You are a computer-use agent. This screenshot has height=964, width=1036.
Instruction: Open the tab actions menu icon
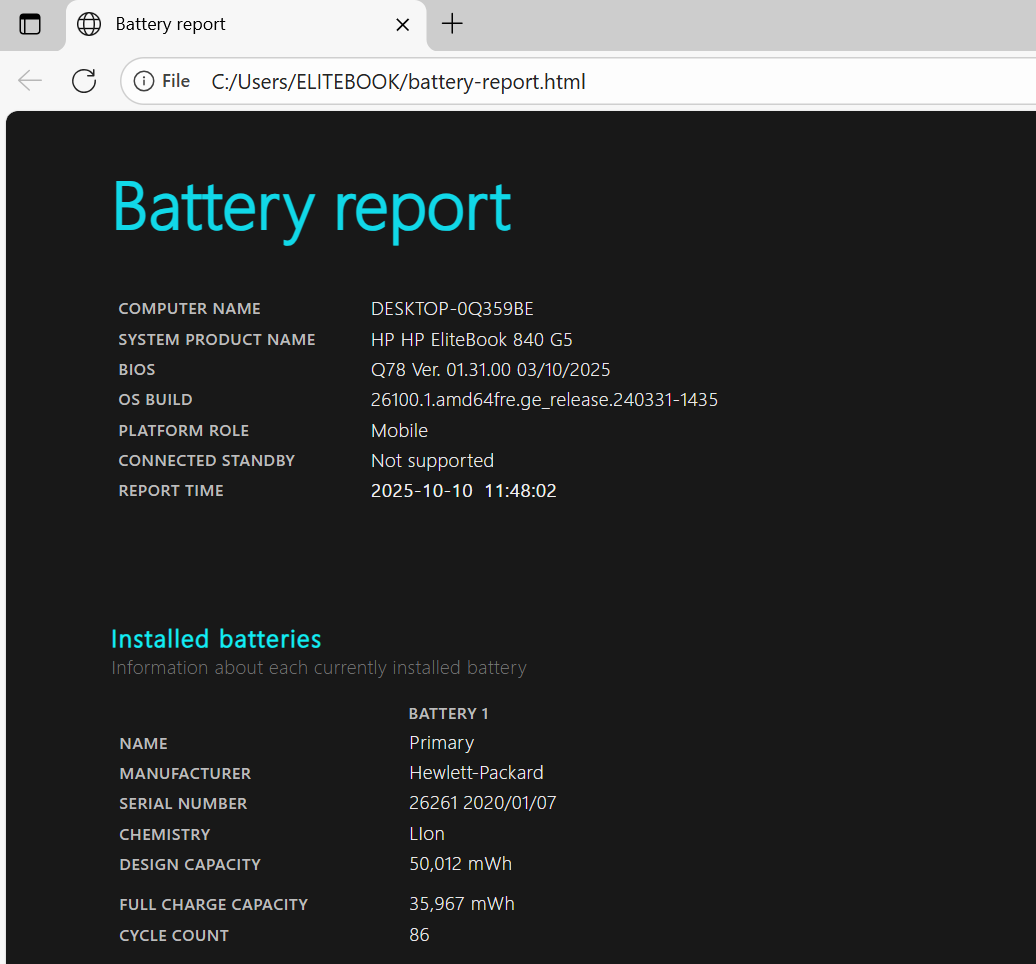click(x=30, y=24)
